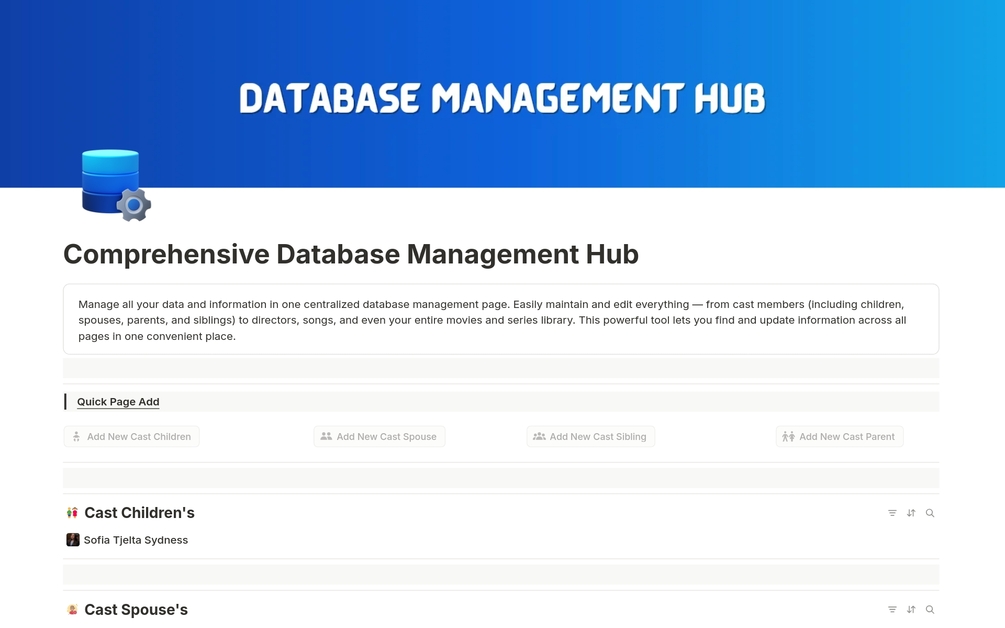The image size is (1005, 628).
Task: Open the Sofia Tjelta Sydness entry
Action: pos(135,540)
